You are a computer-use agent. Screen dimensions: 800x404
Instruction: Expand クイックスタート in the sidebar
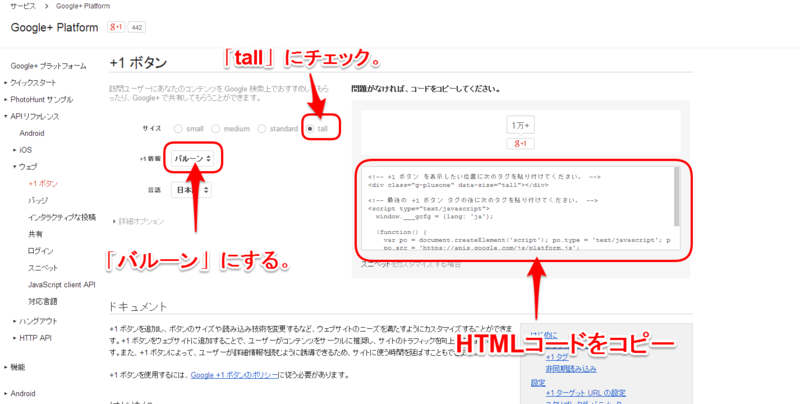click(30, 83)
